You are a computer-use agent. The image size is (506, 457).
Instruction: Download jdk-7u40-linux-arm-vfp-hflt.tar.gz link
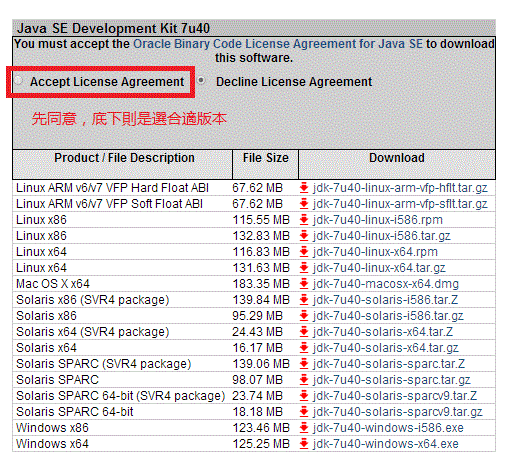click(400, 188)
